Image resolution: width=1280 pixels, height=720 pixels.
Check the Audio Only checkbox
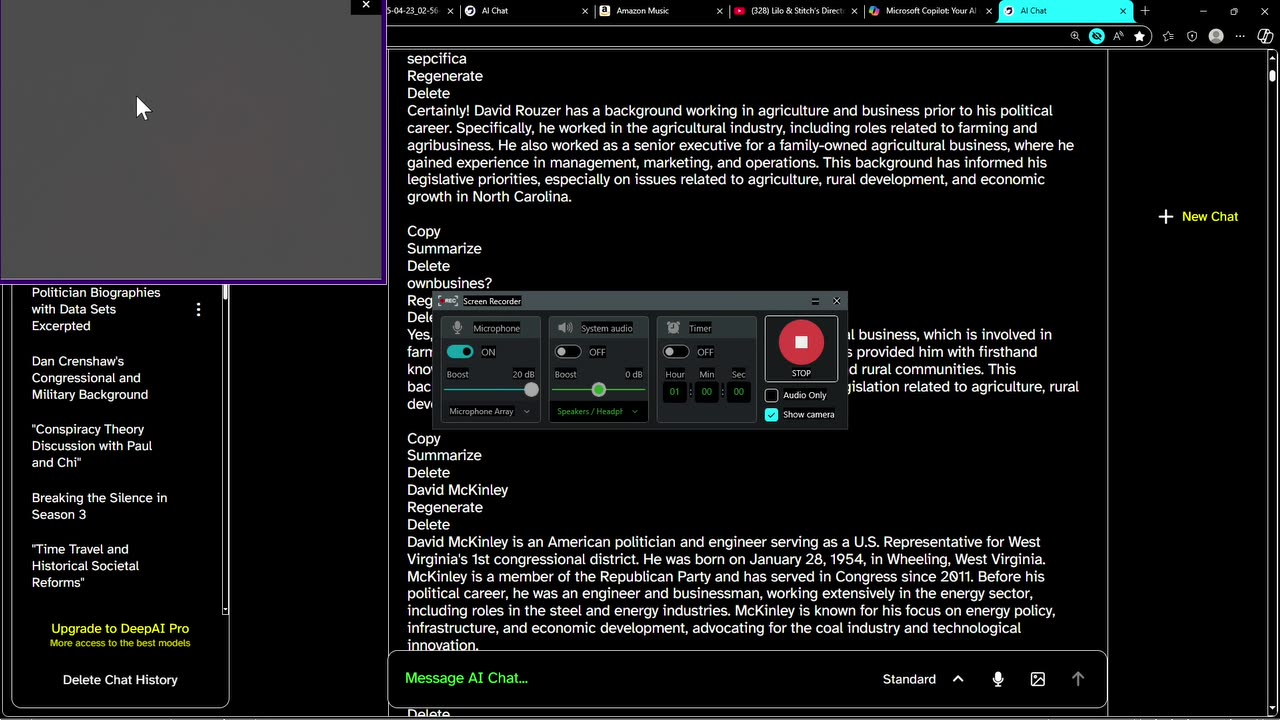[771, 395]
